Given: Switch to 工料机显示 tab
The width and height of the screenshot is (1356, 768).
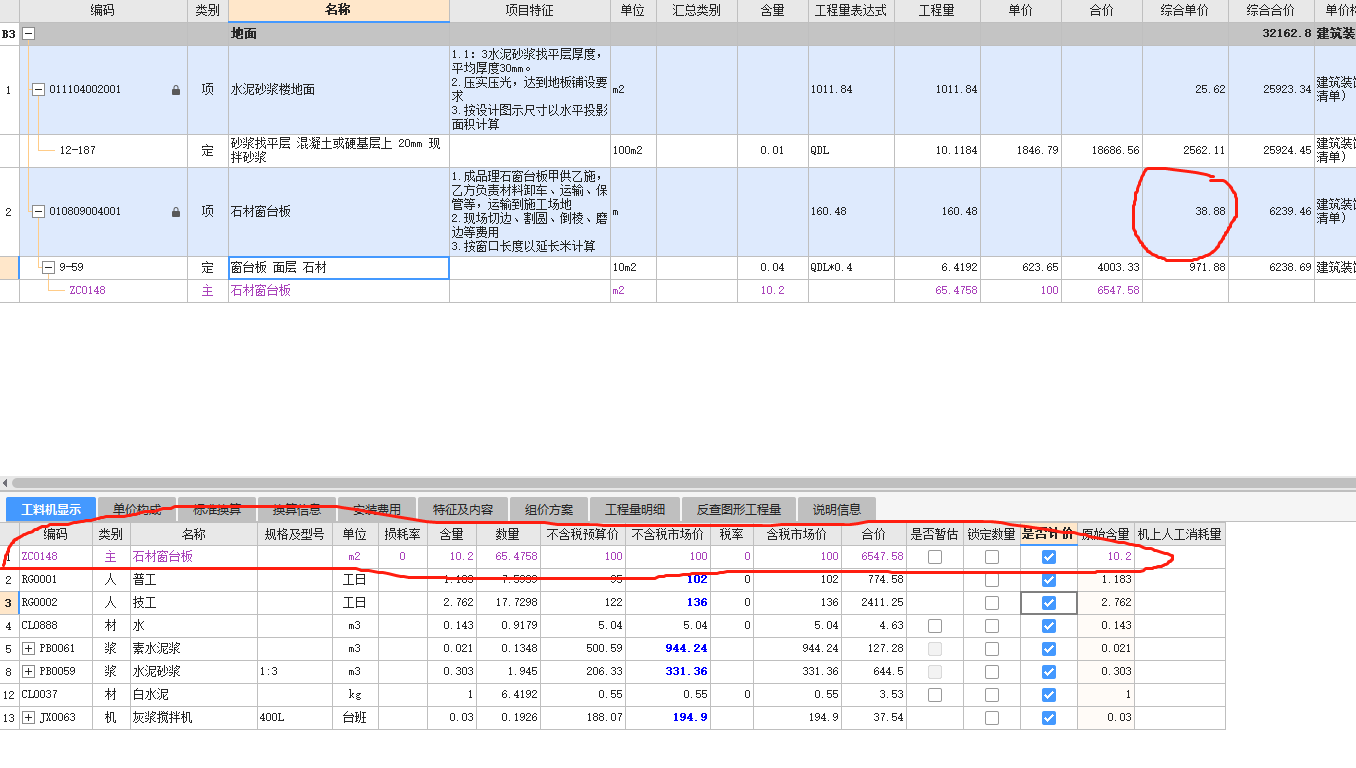Looking at the screenshot, I should (x=51, y=510).
